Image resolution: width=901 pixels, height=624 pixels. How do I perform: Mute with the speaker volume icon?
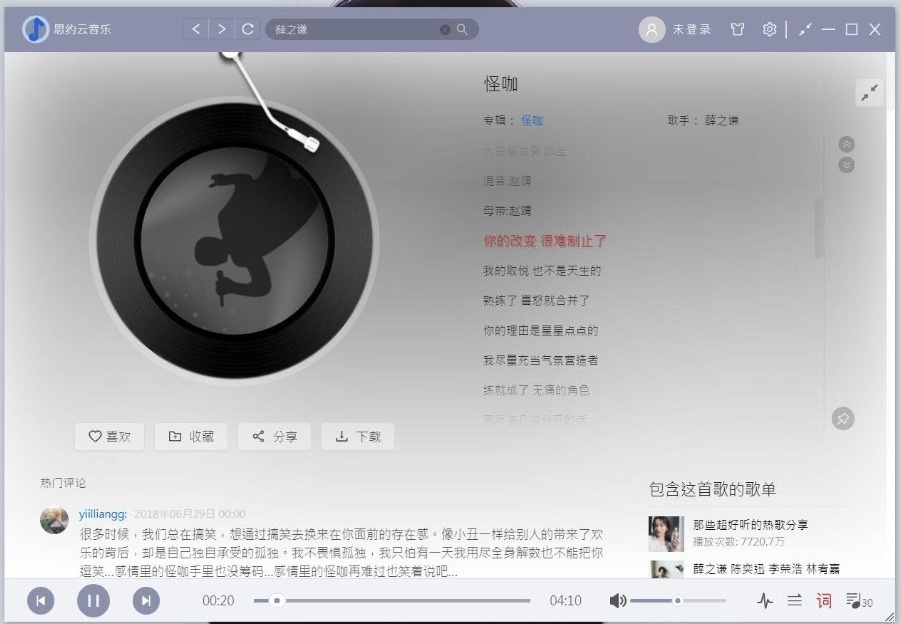coord(618,600)
